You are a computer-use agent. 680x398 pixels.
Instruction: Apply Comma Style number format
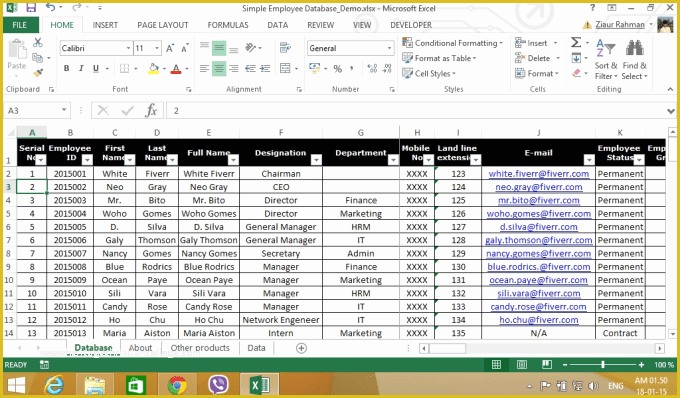point(351,69)
